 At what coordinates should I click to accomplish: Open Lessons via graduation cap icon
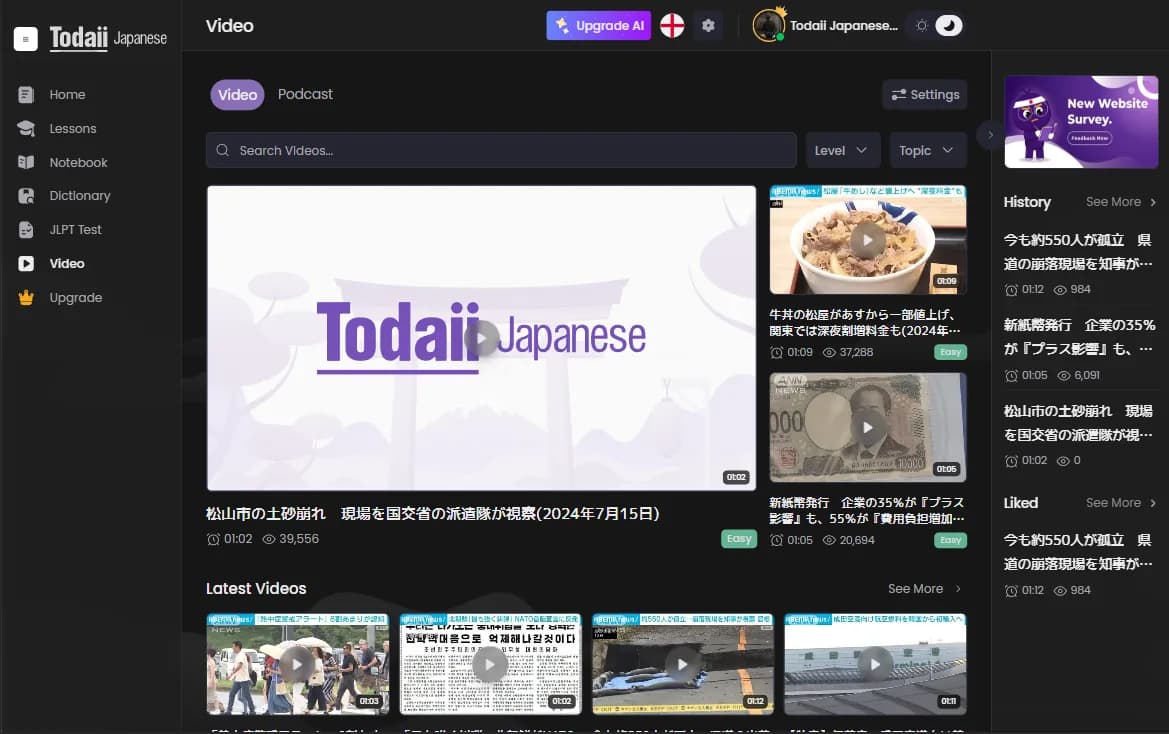[x=27, y=129]
